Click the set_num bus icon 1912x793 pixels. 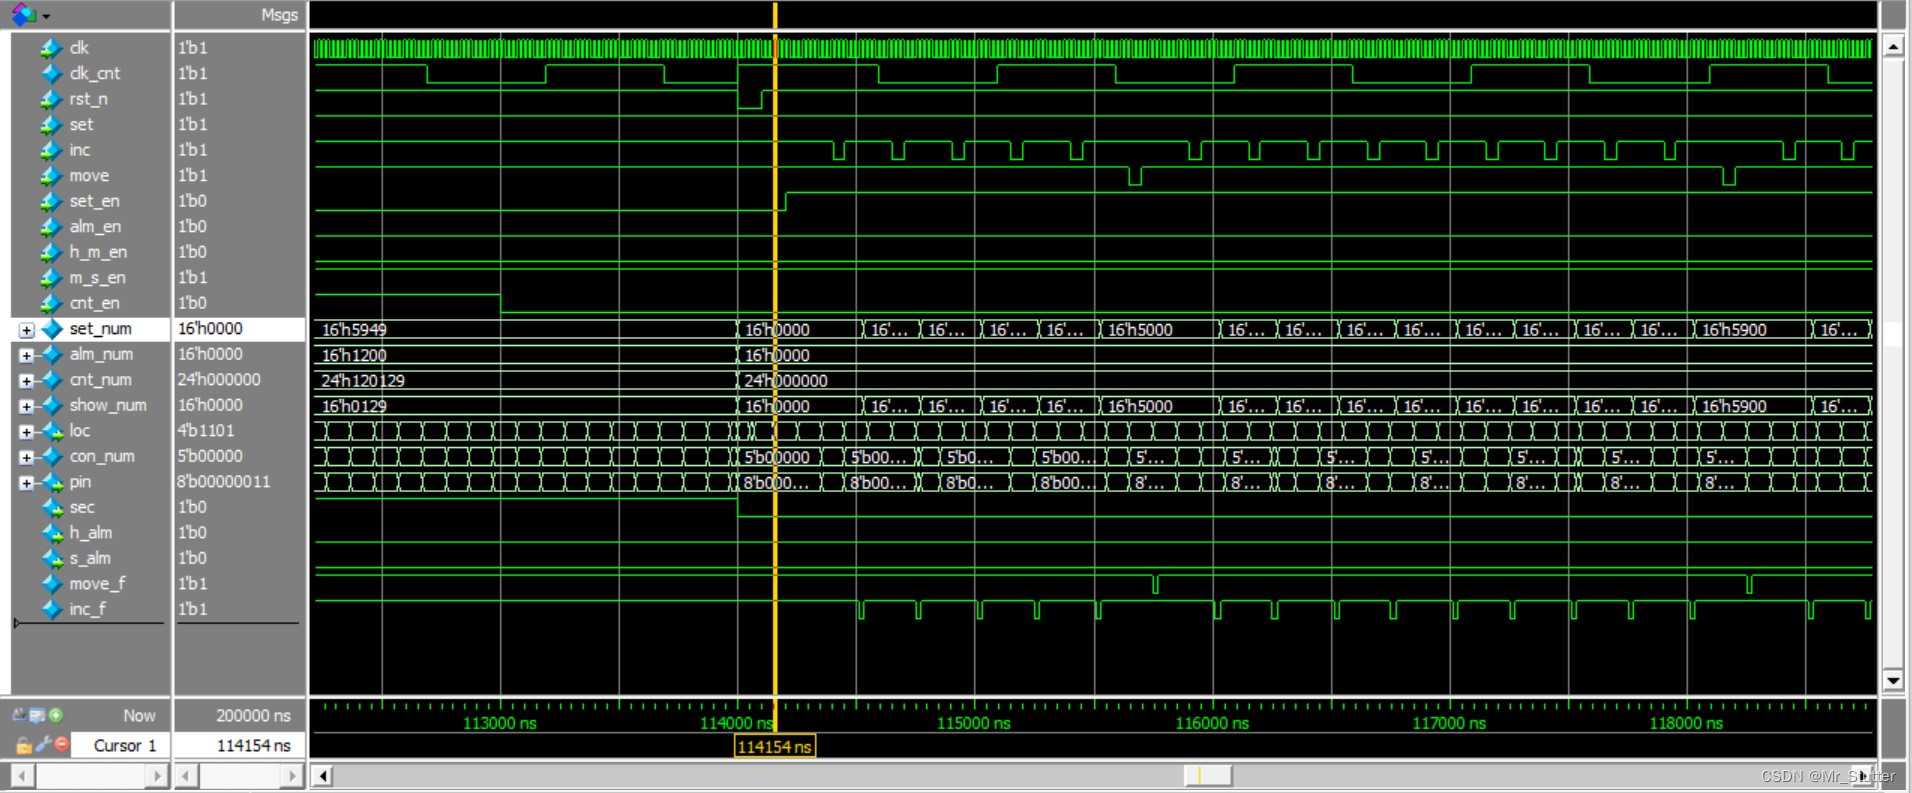pyautogui.click(x=52, y=329)
